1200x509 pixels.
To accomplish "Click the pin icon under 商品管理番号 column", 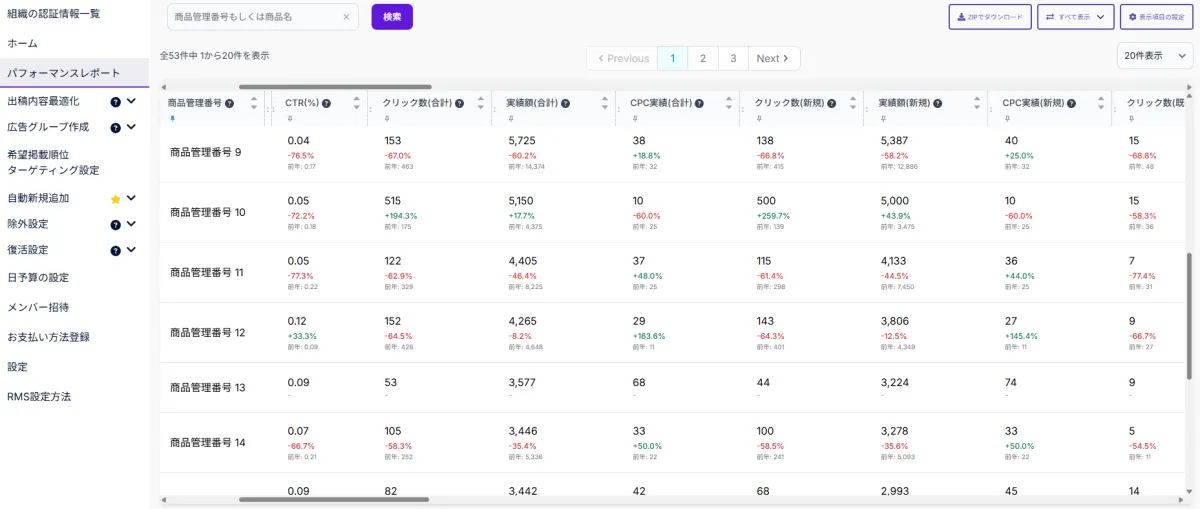I will click(171, 118).
